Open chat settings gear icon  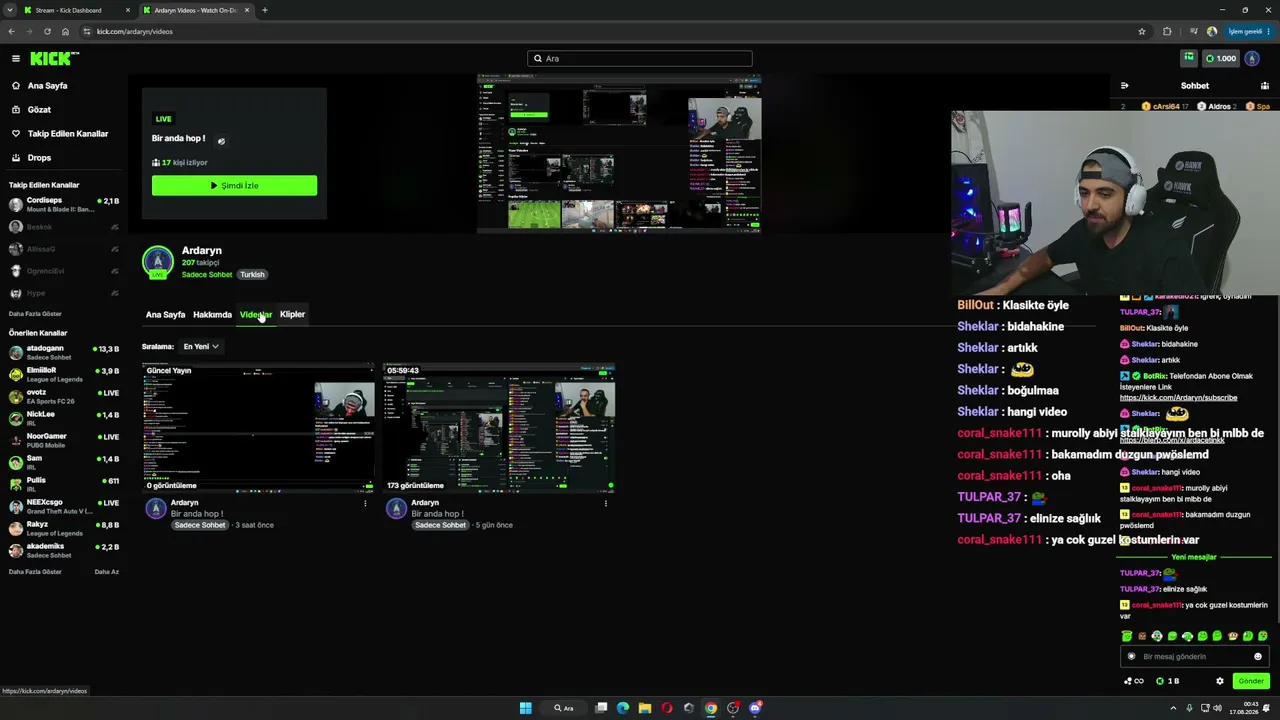click(1220, 681)
